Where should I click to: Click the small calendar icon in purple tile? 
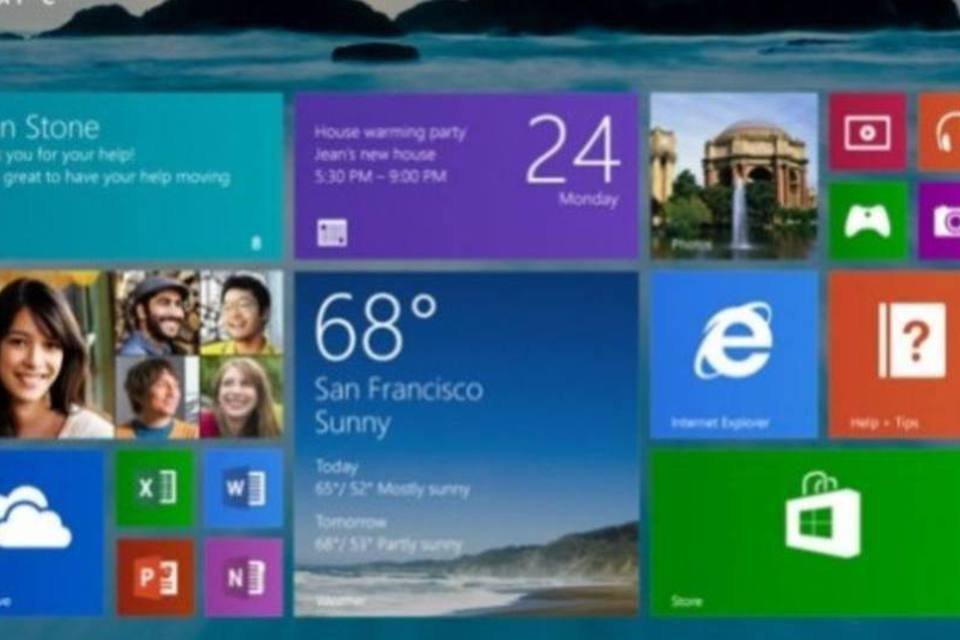(332, 233)
